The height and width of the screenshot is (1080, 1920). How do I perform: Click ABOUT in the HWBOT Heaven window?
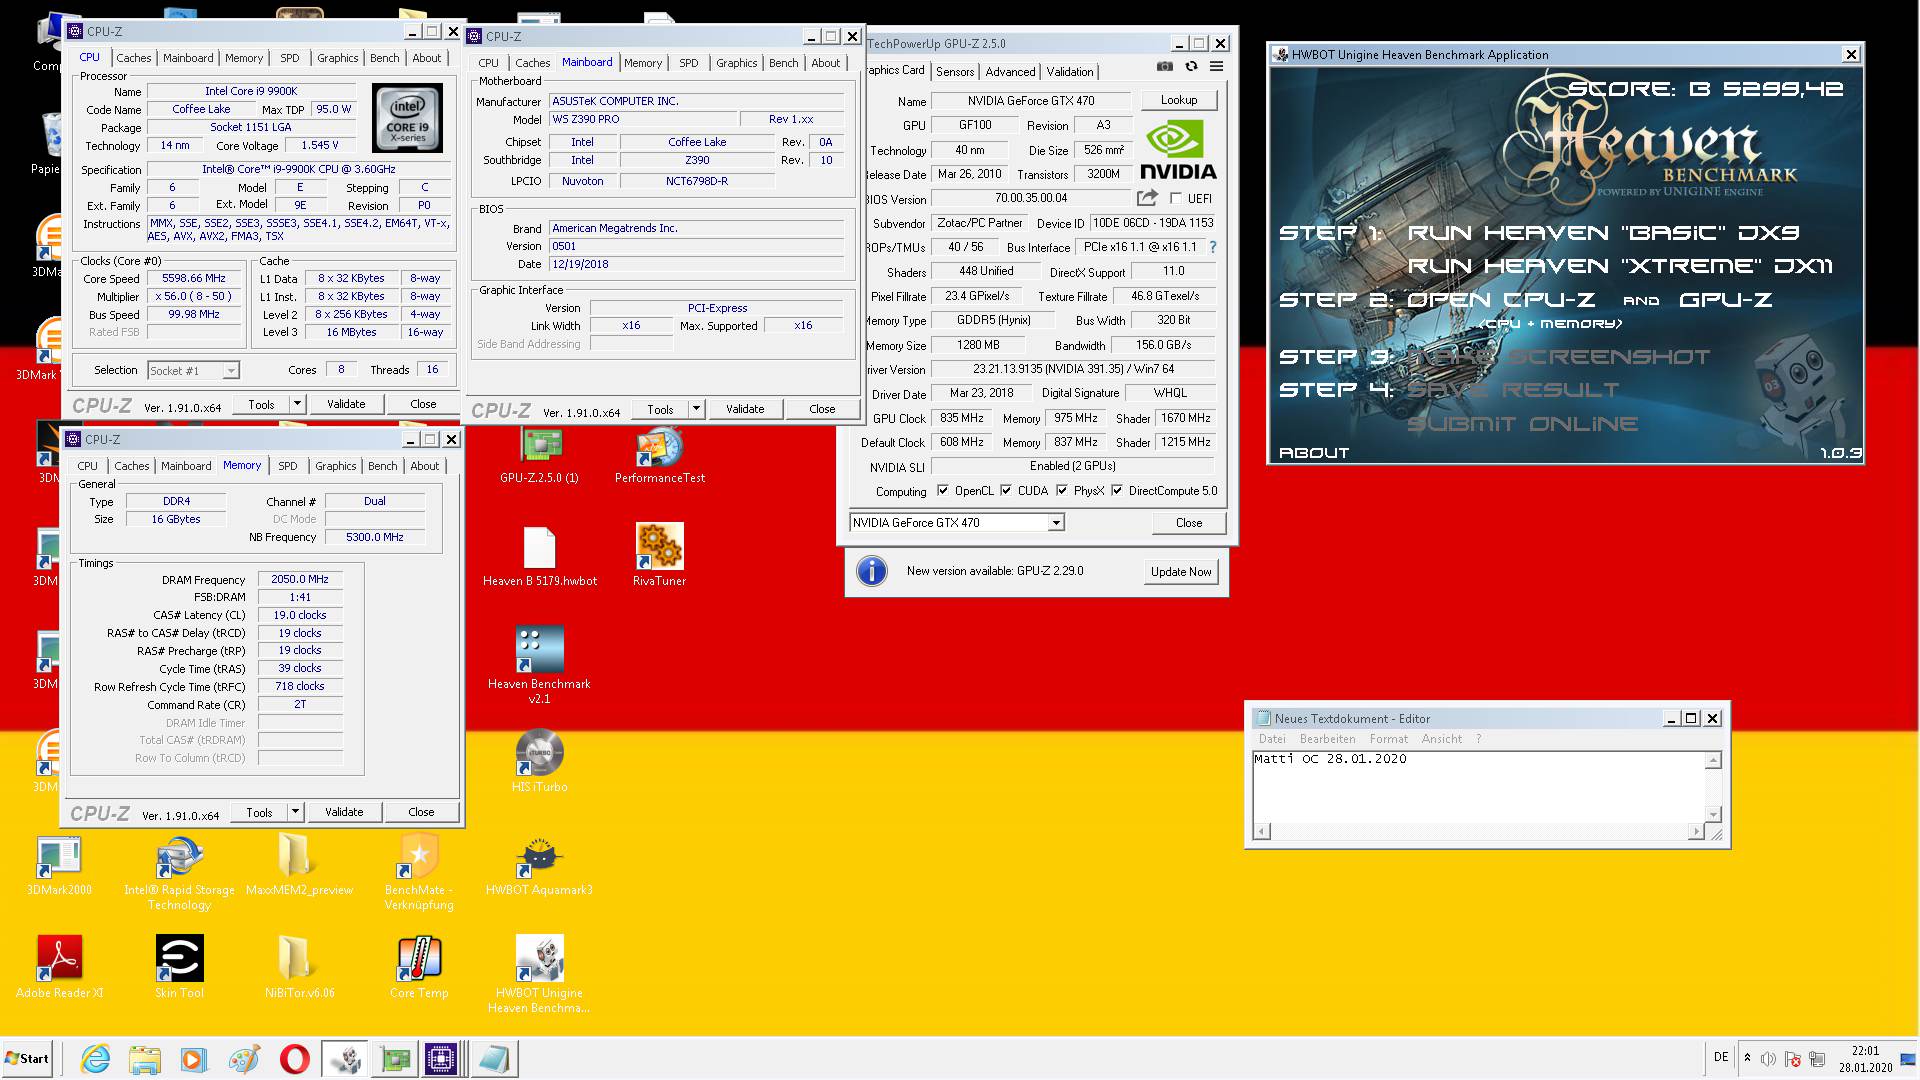(1314, 453)
